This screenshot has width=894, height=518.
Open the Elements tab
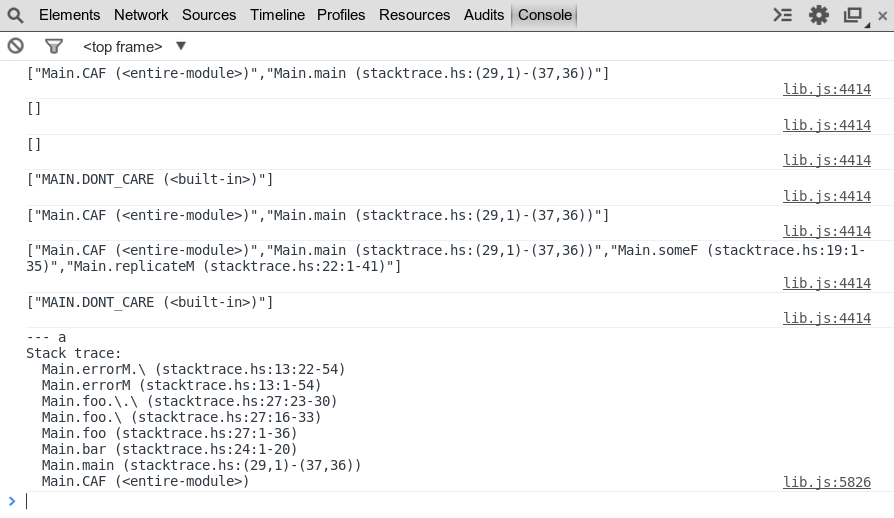click(70, 15)
